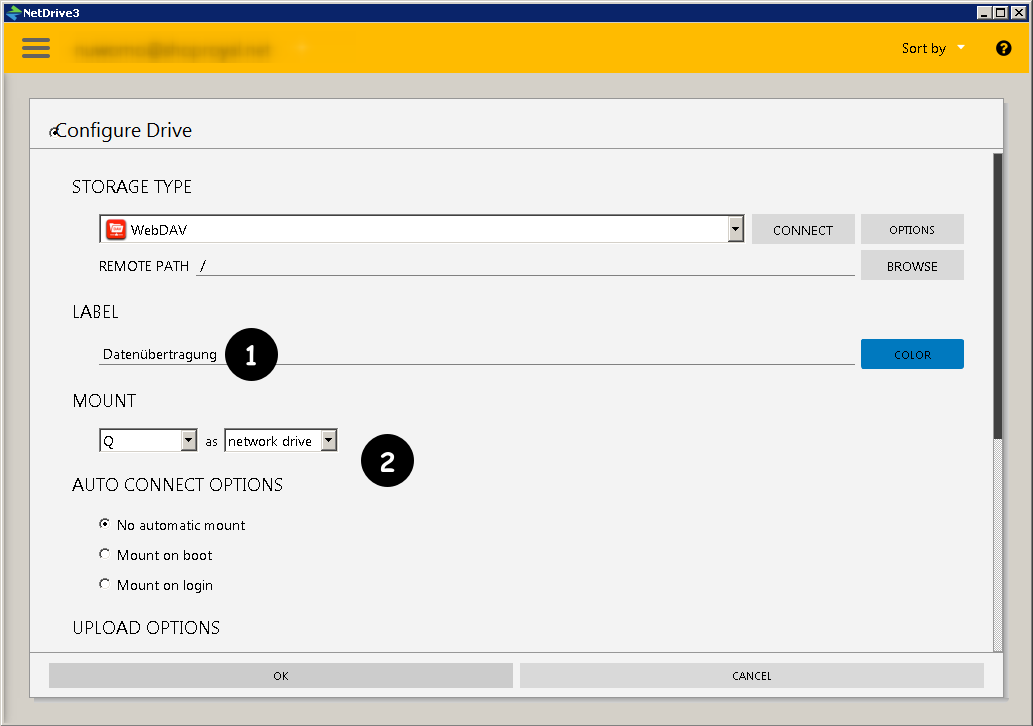This screenshot has width=1033, height=726.
Task: Click the NetDrive3 title bar logo
Action: 13,13
